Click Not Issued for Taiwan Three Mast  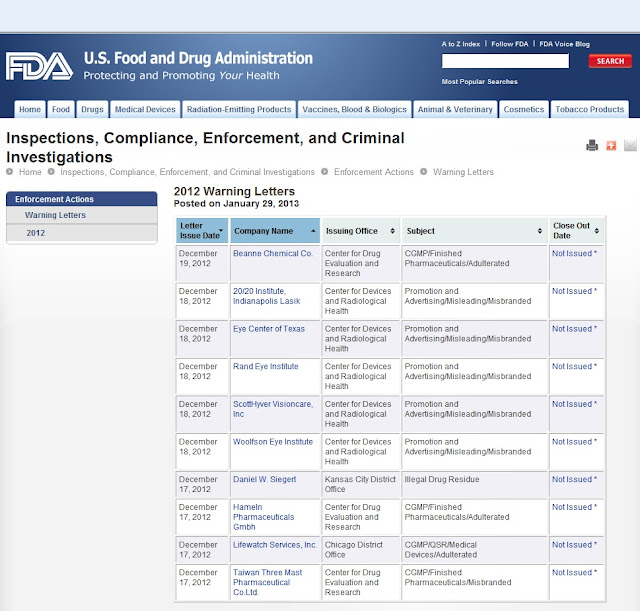[x=574, y=573]
